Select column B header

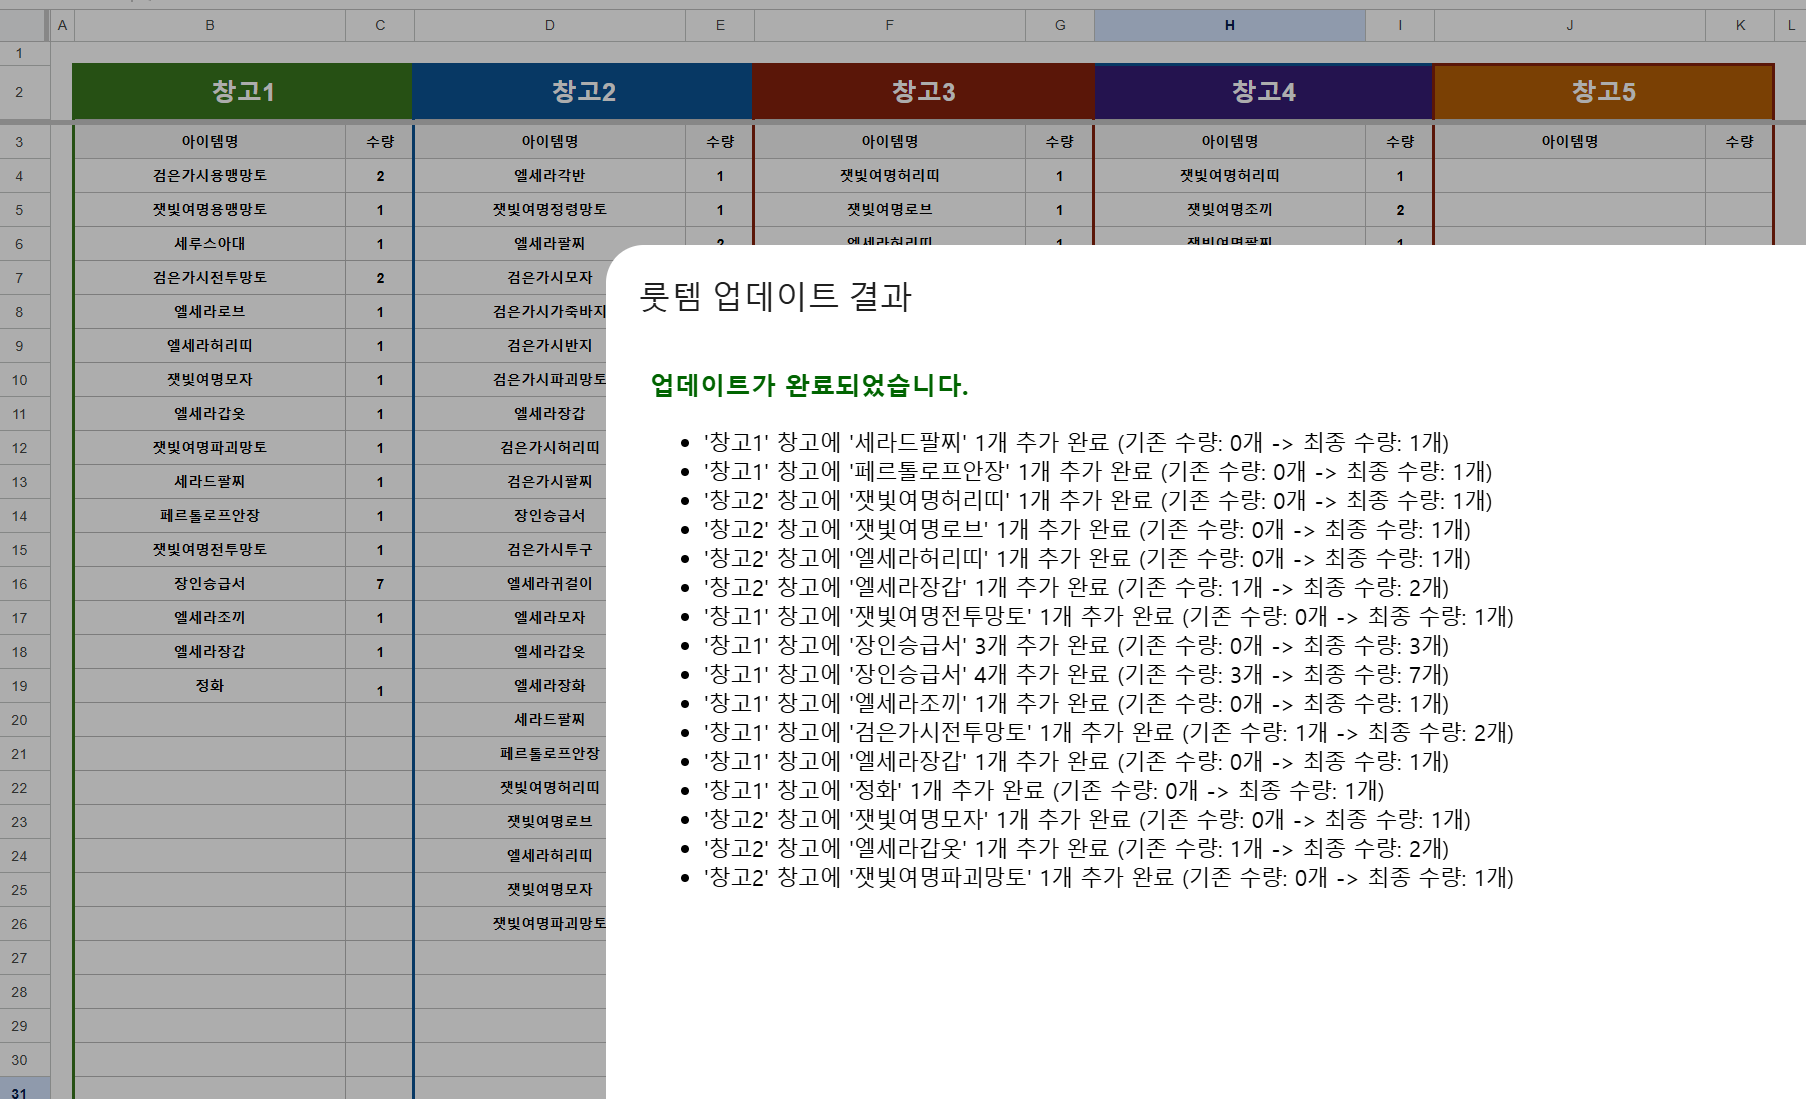[x=210, y=25]
